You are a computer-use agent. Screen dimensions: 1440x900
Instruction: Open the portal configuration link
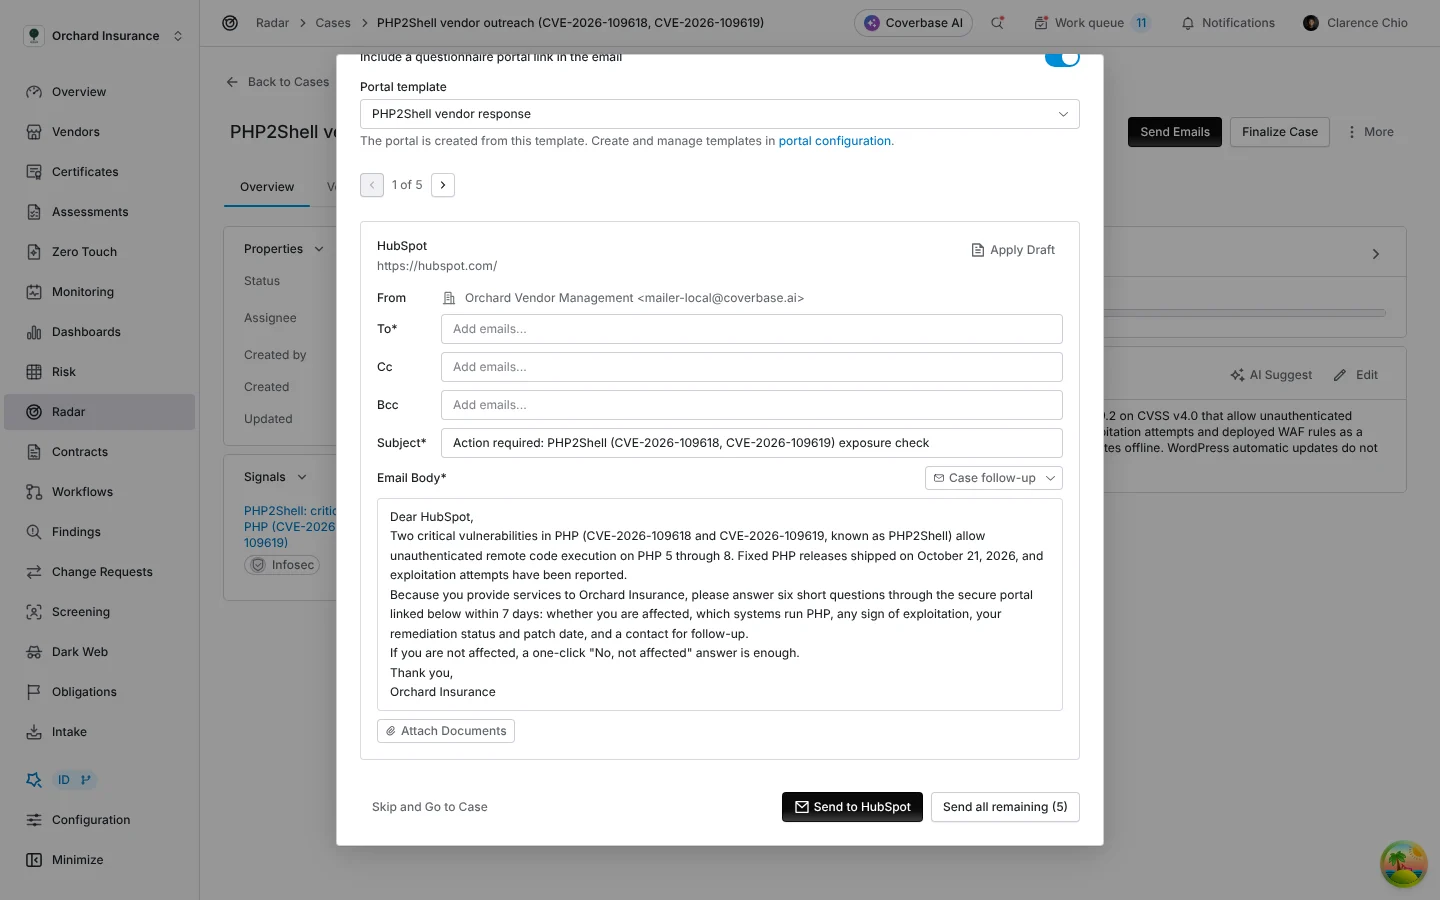pyautogui.click(x=835, y=141)
